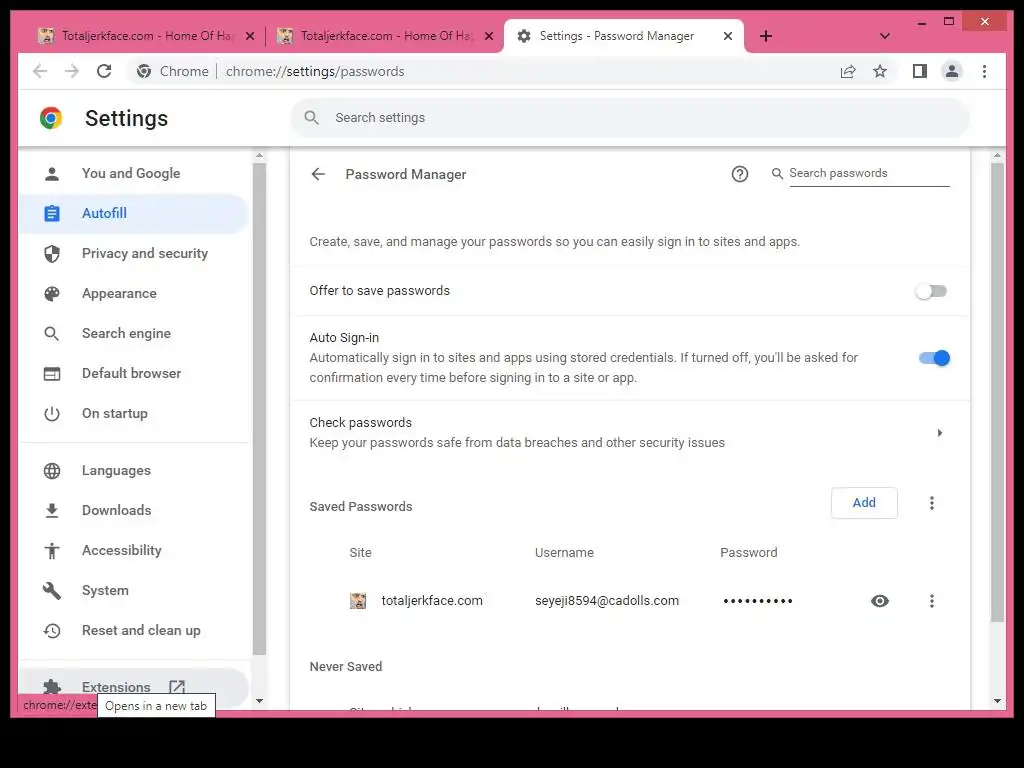Click Add saved password button
Screen dimensions: 1024x768
click(x=864, y=502)
